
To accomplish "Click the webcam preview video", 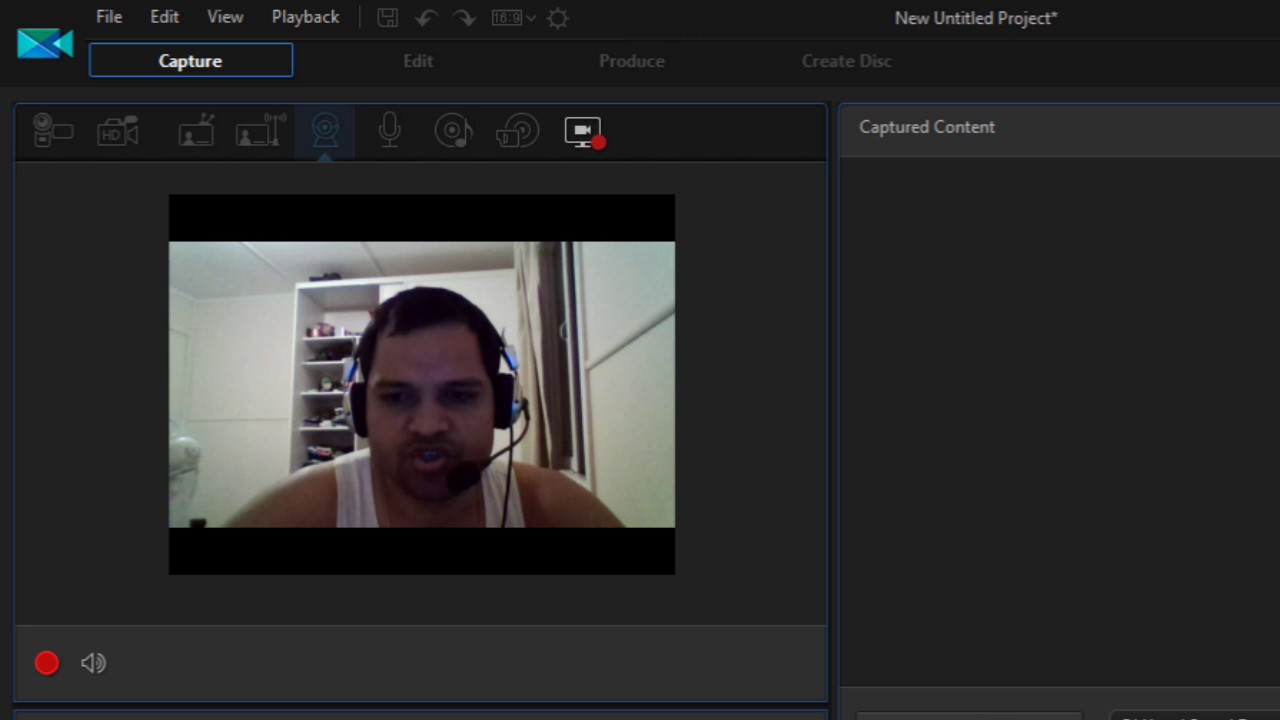I will tap(422, 384).
